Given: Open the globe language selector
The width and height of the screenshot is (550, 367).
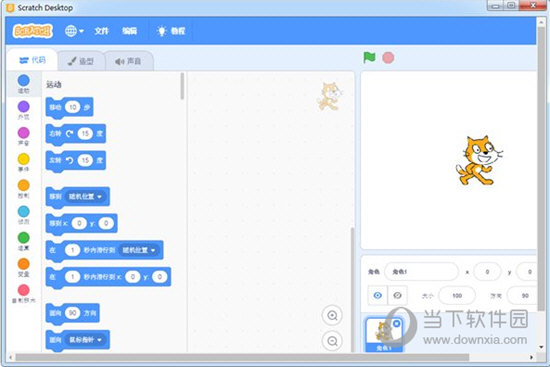Looking at the screenshot, I should tap(74, 31).
